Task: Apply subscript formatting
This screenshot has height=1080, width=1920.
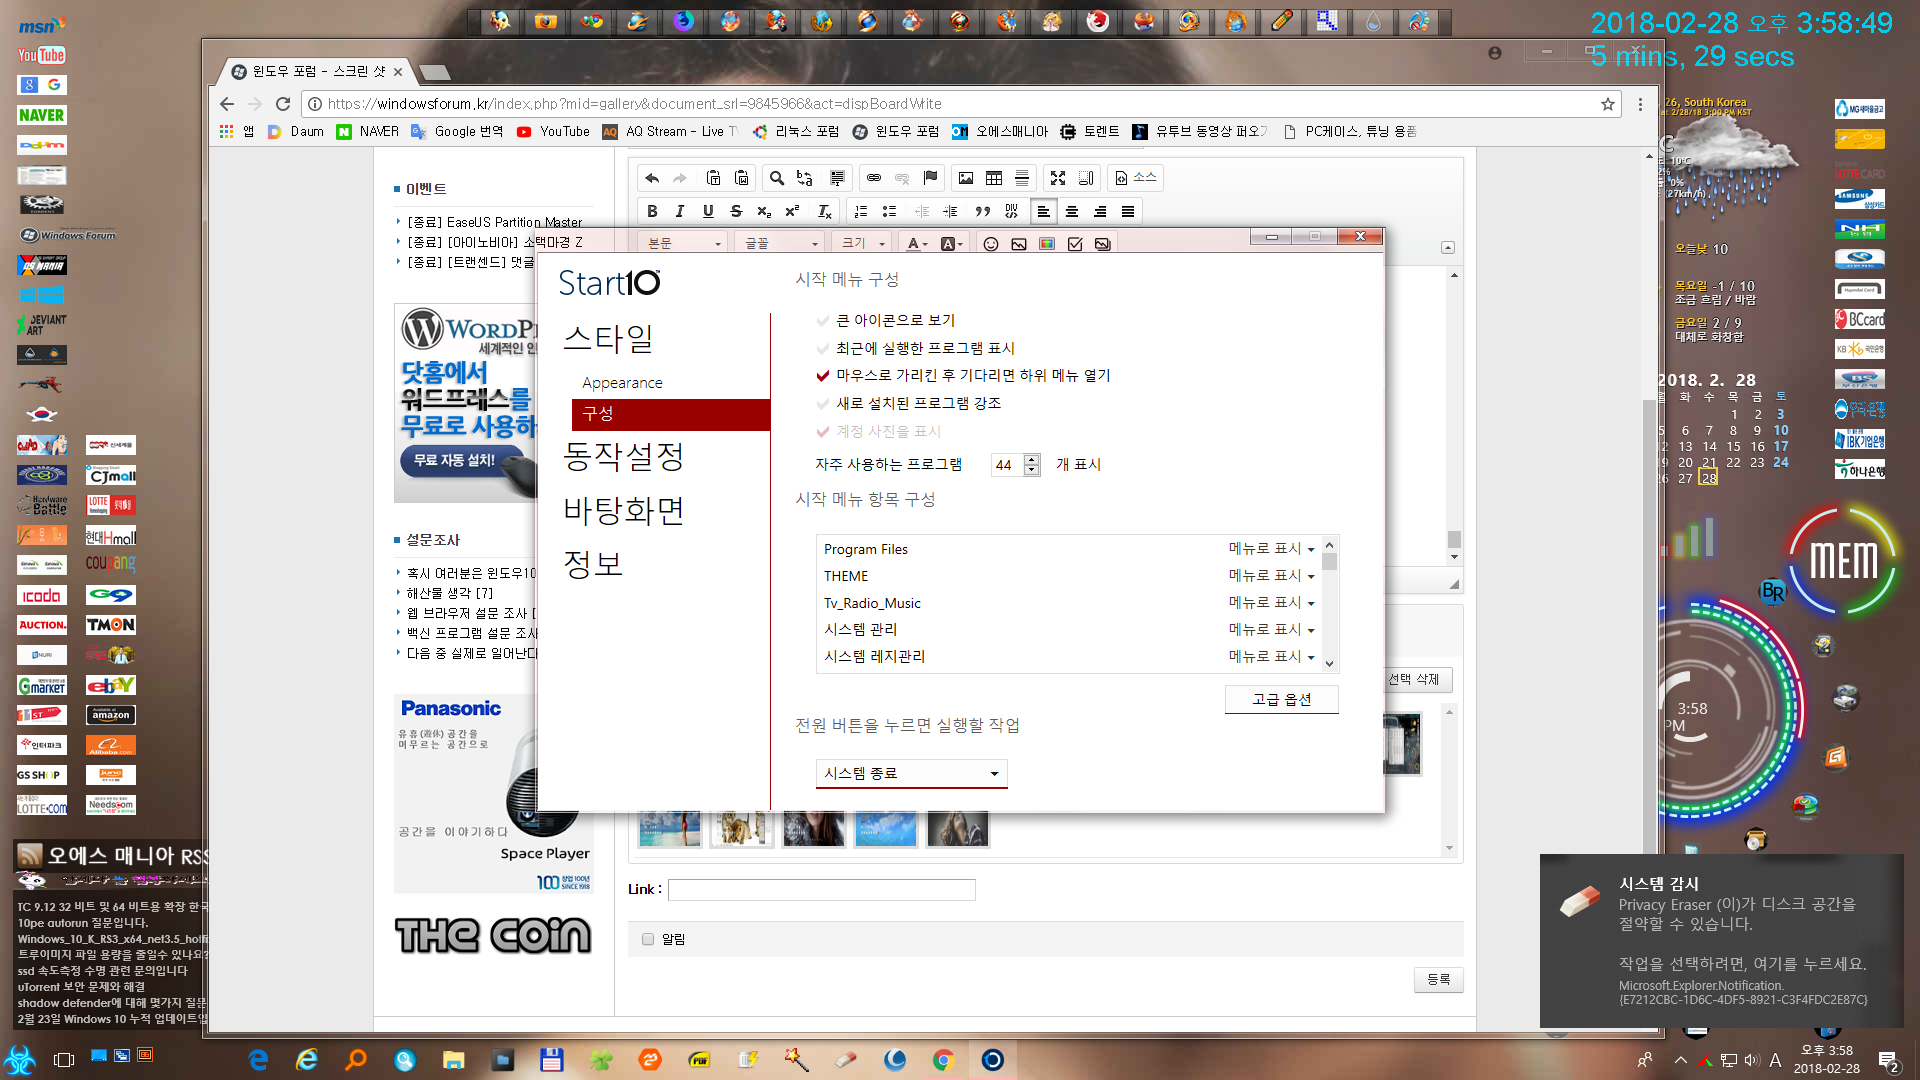Action: tap(764, 211)
